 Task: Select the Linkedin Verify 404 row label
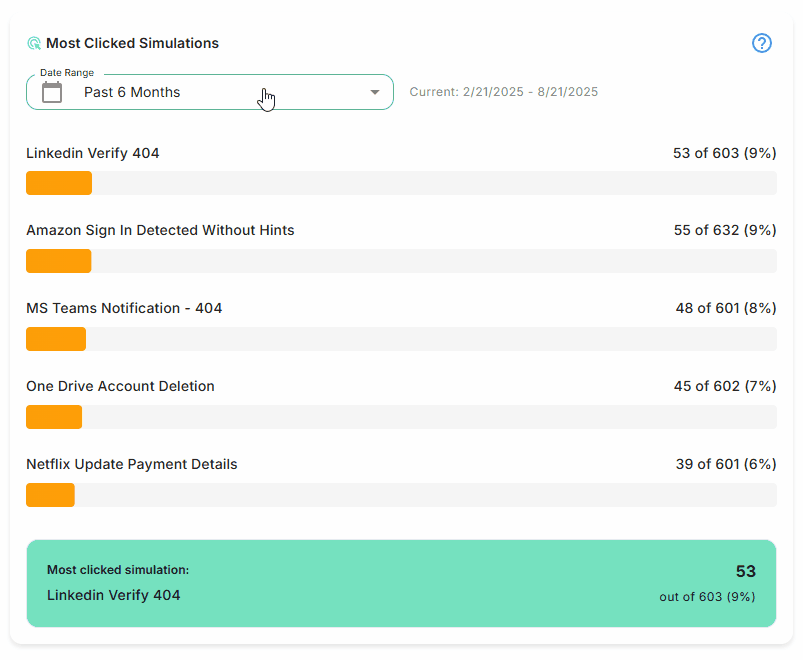pyautogui.click(x=93, y=153)
